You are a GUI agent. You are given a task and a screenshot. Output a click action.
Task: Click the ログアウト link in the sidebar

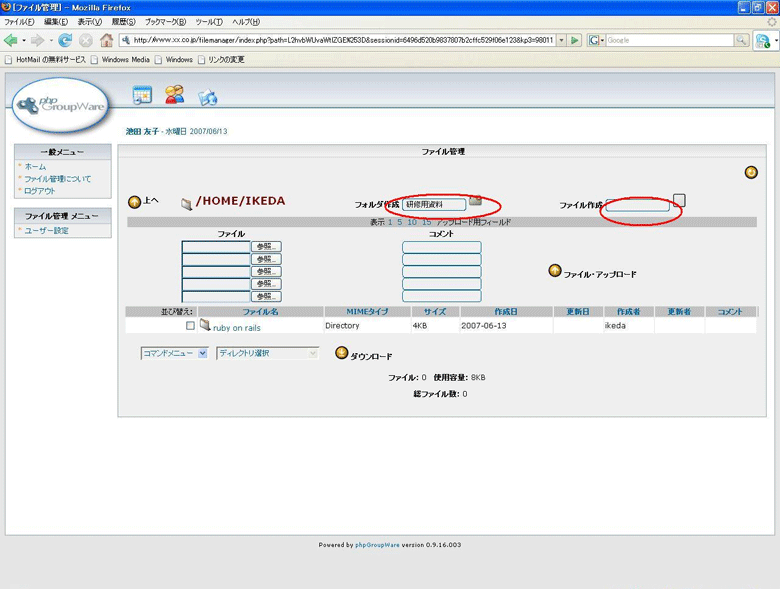click(x=40, y=190)
